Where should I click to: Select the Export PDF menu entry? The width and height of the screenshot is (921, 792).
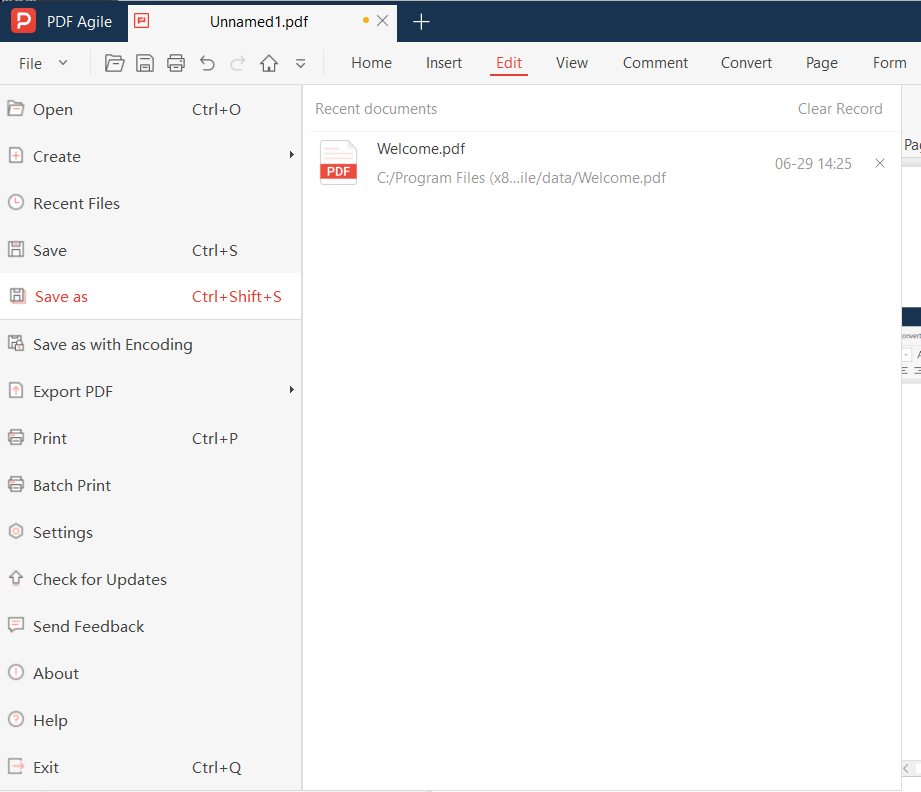[150, 391]
